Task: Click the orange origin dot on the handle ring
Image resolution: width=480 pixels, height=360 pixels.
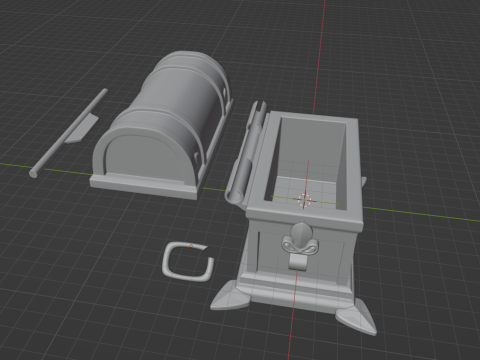Action: (191, 246)
